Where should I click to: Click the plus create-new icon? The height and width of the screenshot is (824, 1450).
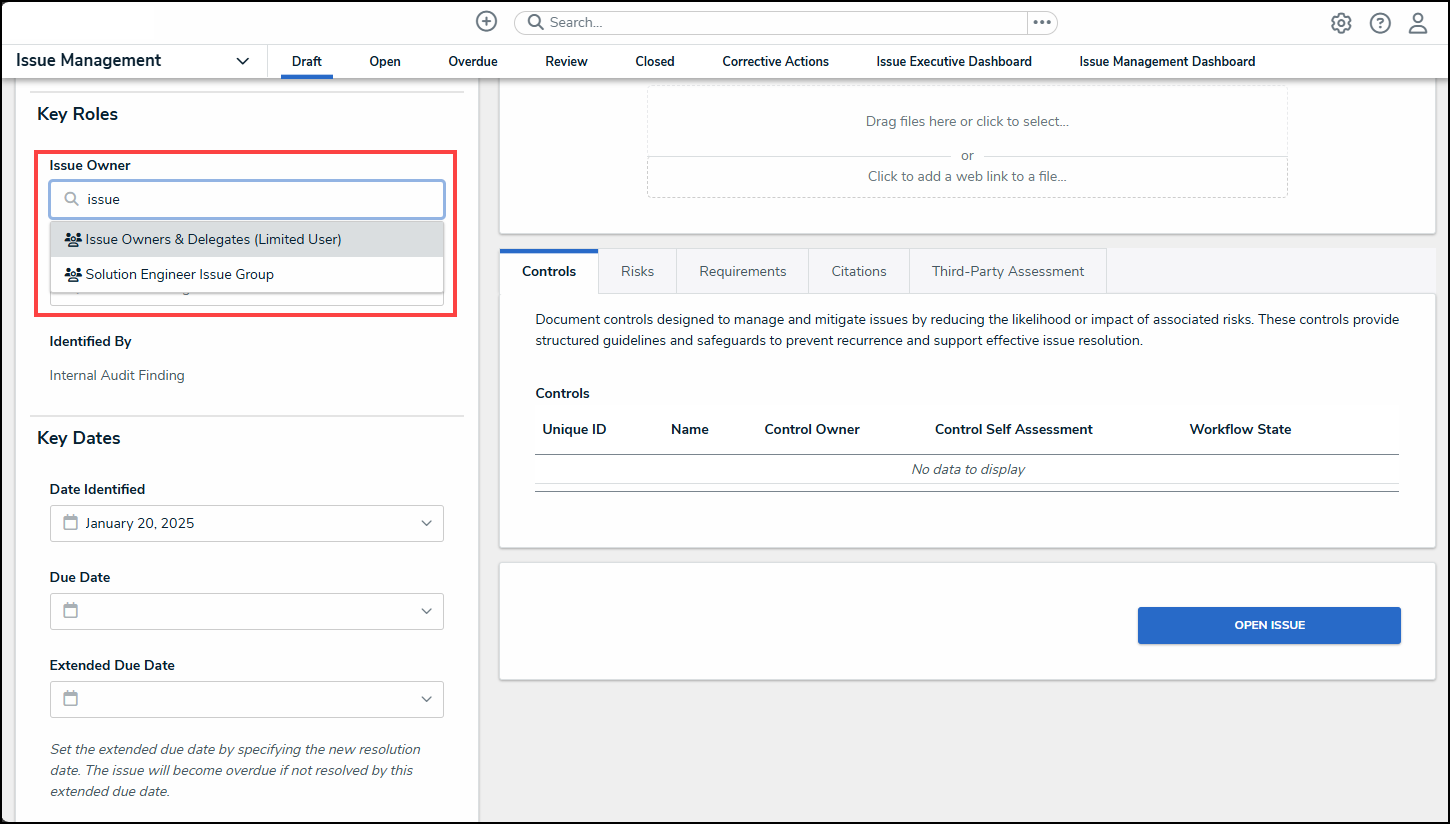point(486,22)
